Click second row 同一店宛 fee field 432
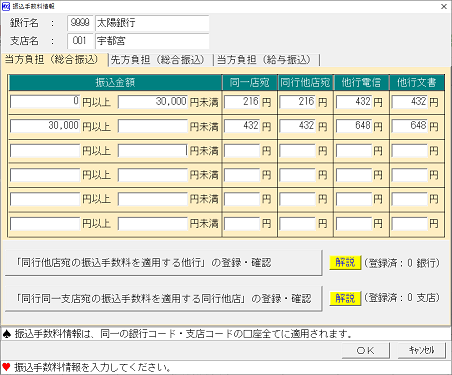Screen dimensions: 452x375 [242, 126]
